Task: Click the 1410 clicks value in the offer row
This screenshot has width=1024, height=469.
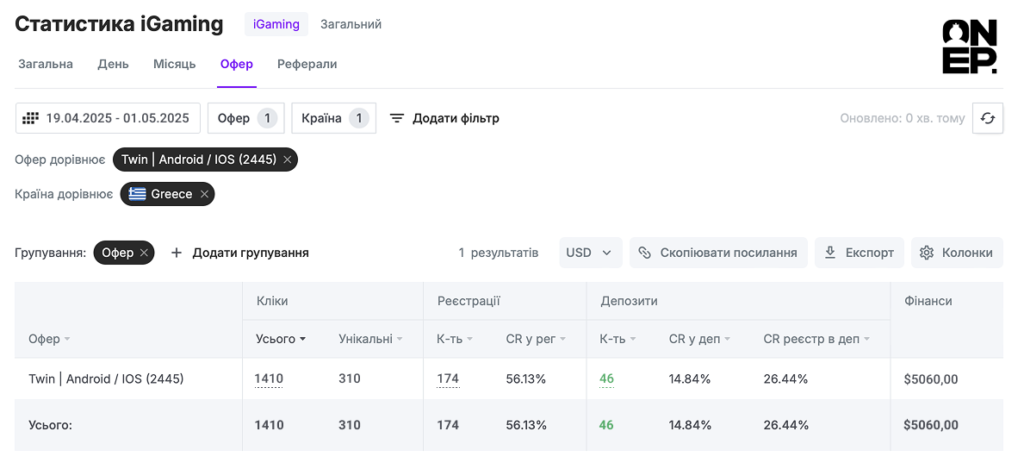Action: click(269, 379)
